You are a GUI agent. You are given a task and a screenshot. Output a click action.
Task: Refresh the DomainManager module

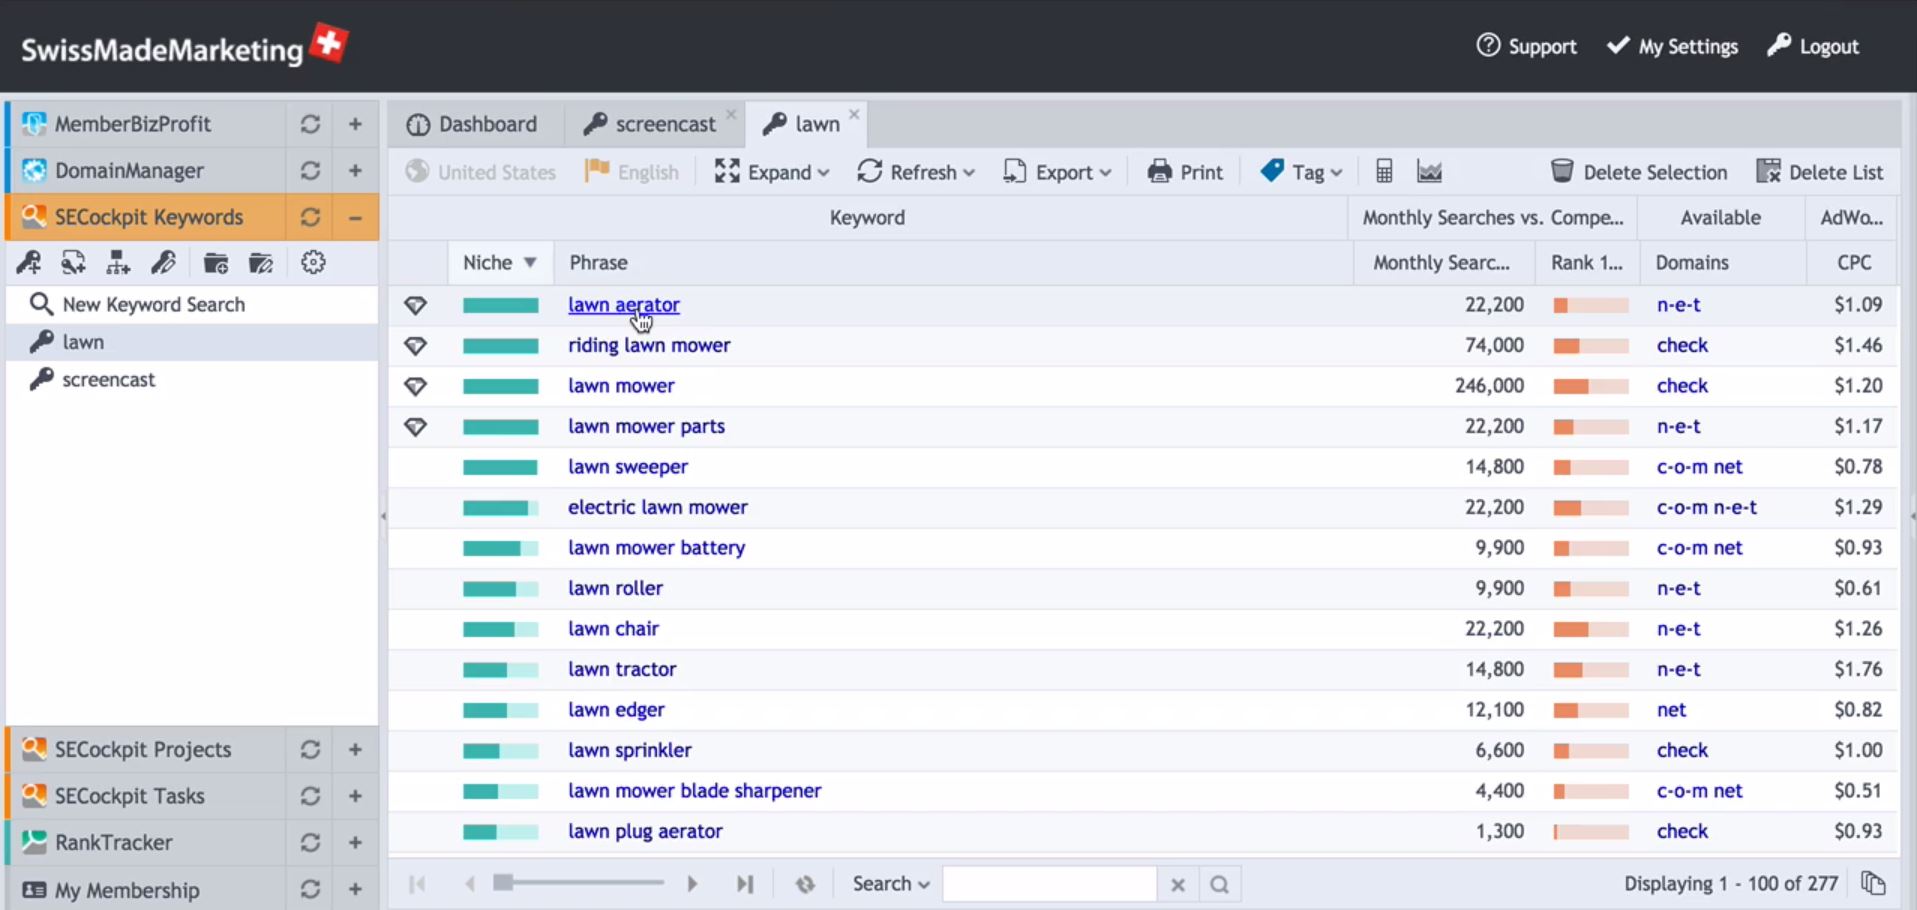310,171
